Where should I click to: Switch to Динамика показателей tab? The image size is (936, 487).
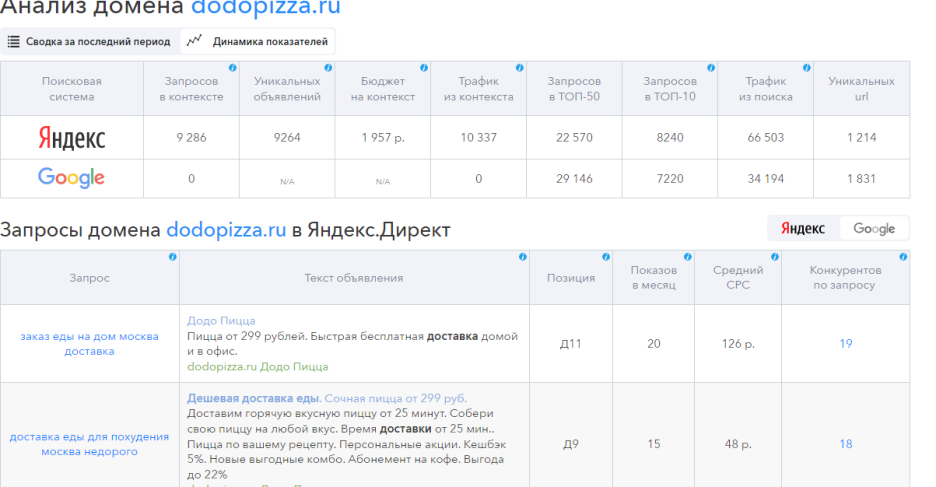point(258,41)
